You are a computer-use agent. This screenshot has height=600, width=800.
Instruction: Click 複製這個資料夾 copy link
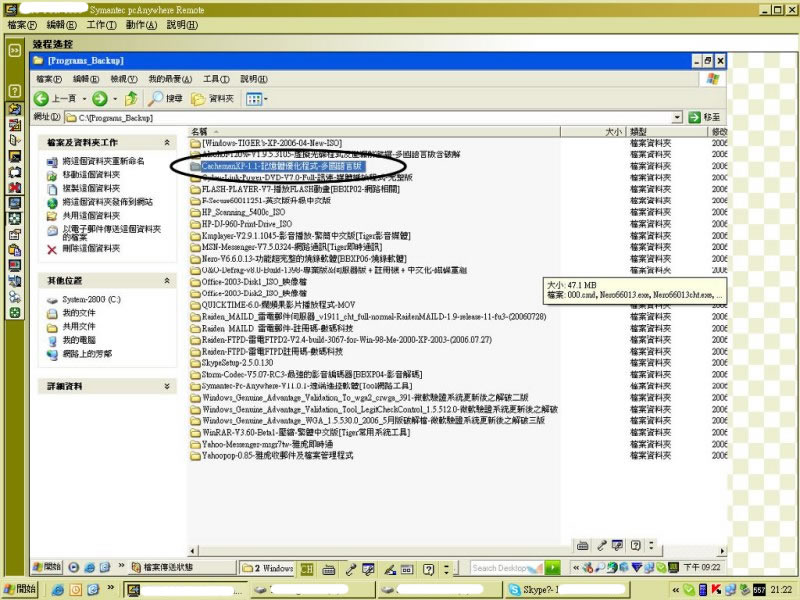click(91, 188)
